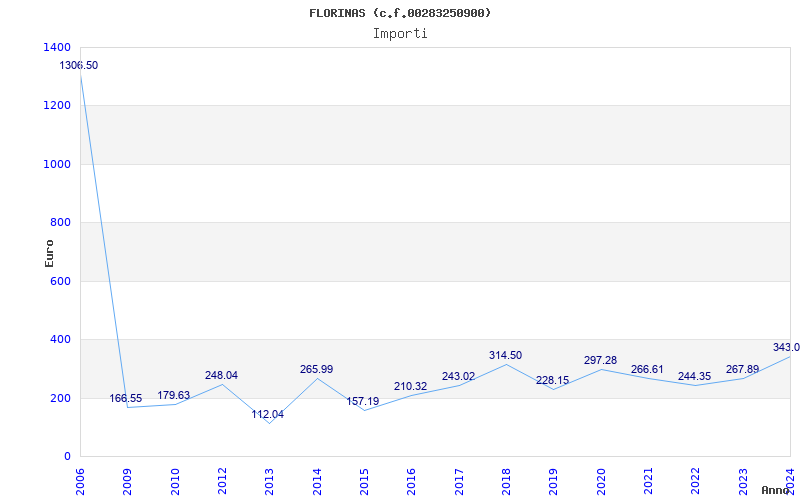Click the Euro y-axis label

49,253
